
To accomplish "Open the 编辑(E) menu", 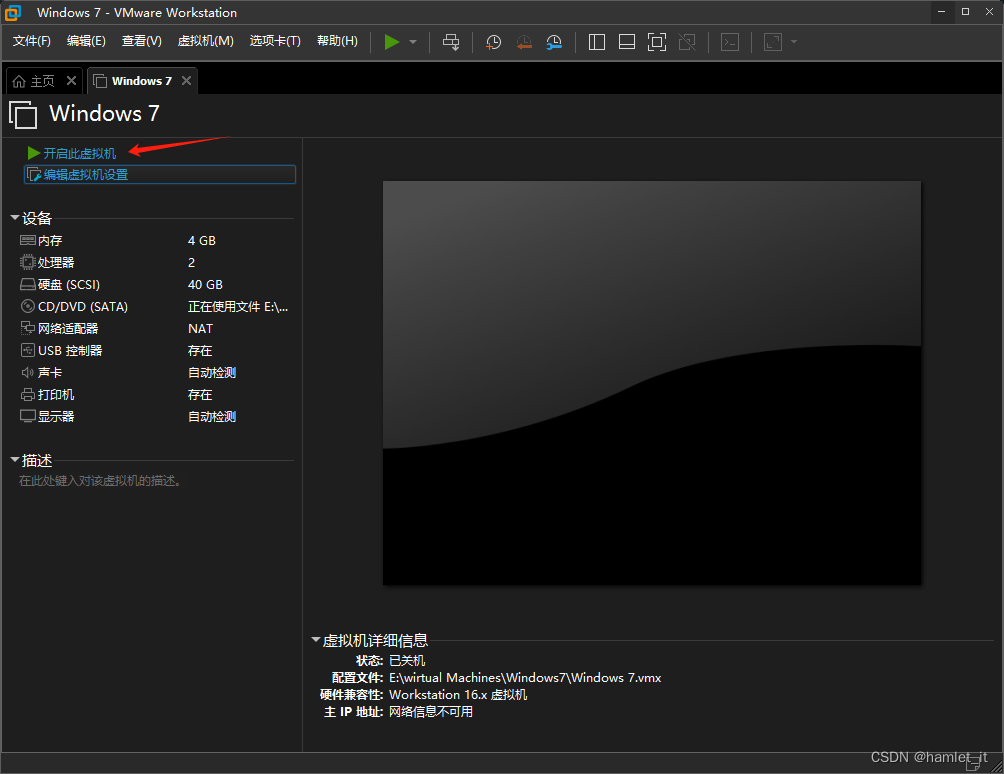I will click(86, 41).
